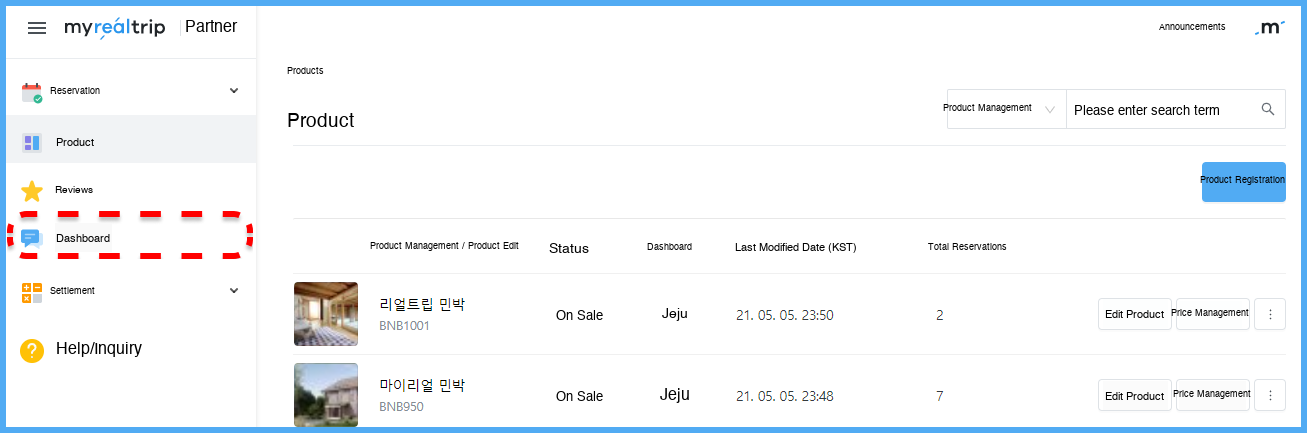
Task: Open more options for BNB1001
Action: click(x=1270, y=314)
